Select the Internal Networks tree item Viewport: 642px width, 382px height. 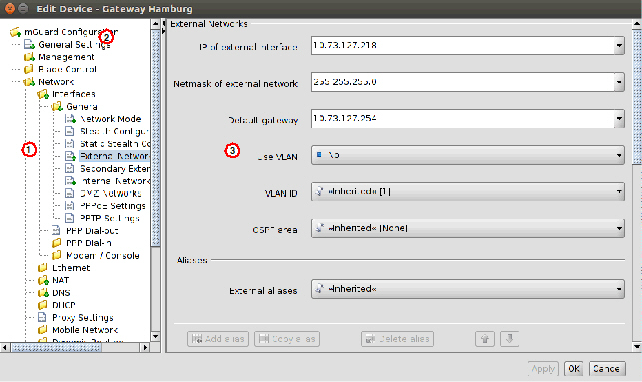(x=115, y=181)
